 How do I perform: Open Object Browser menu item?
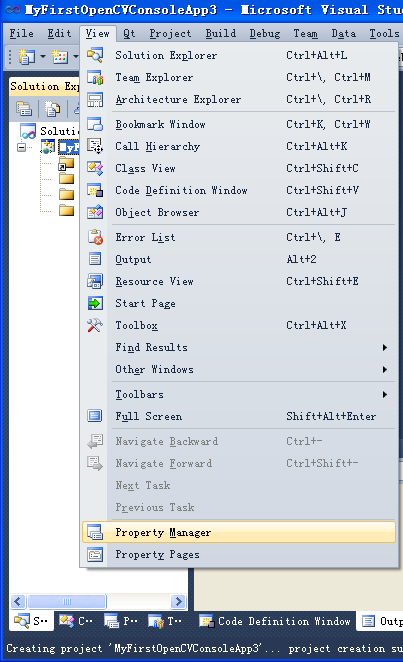coord(239,212)
